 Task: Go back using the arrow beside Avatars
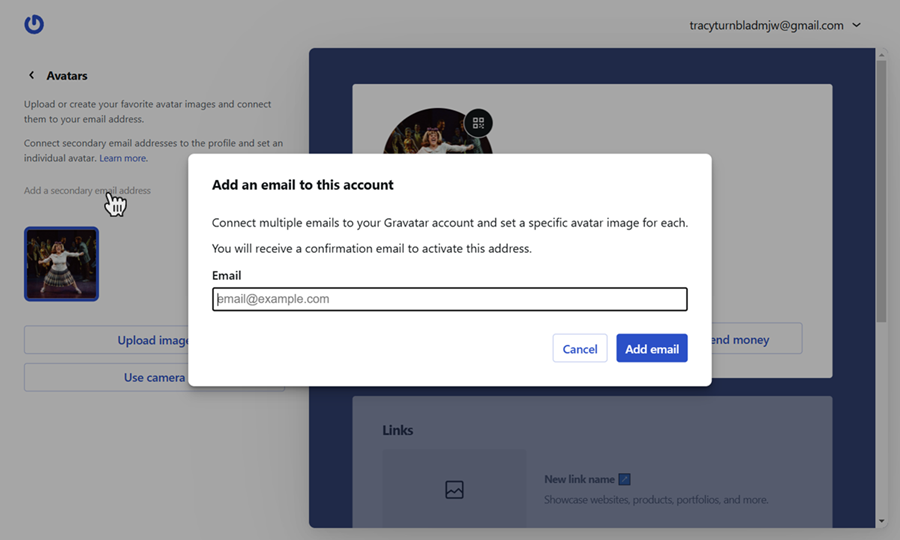[x=31, y=76]
